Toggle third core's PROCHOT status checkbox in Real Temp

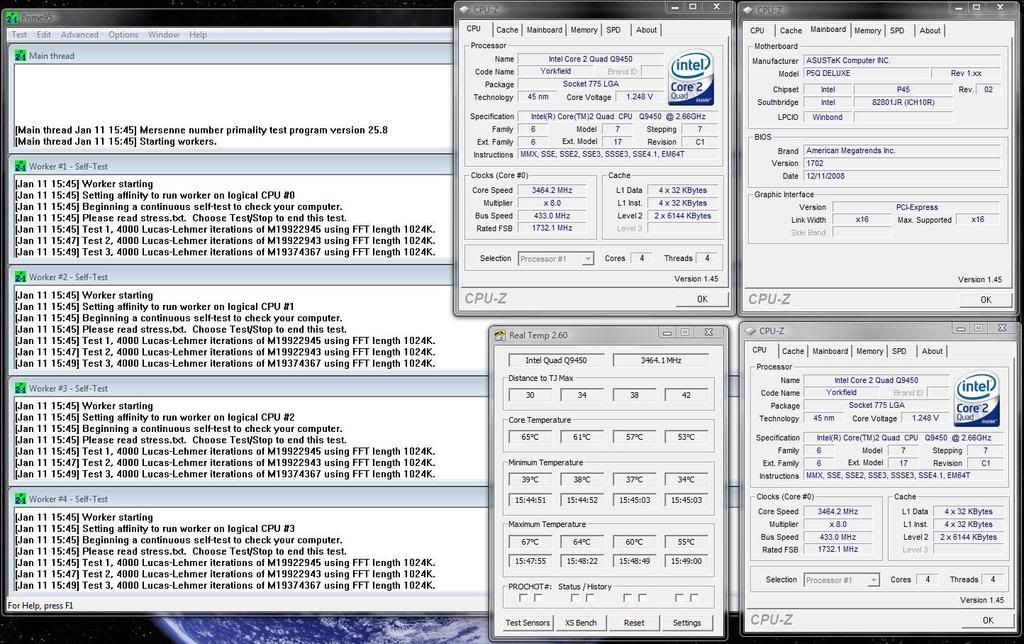click(x=627, y=598)
